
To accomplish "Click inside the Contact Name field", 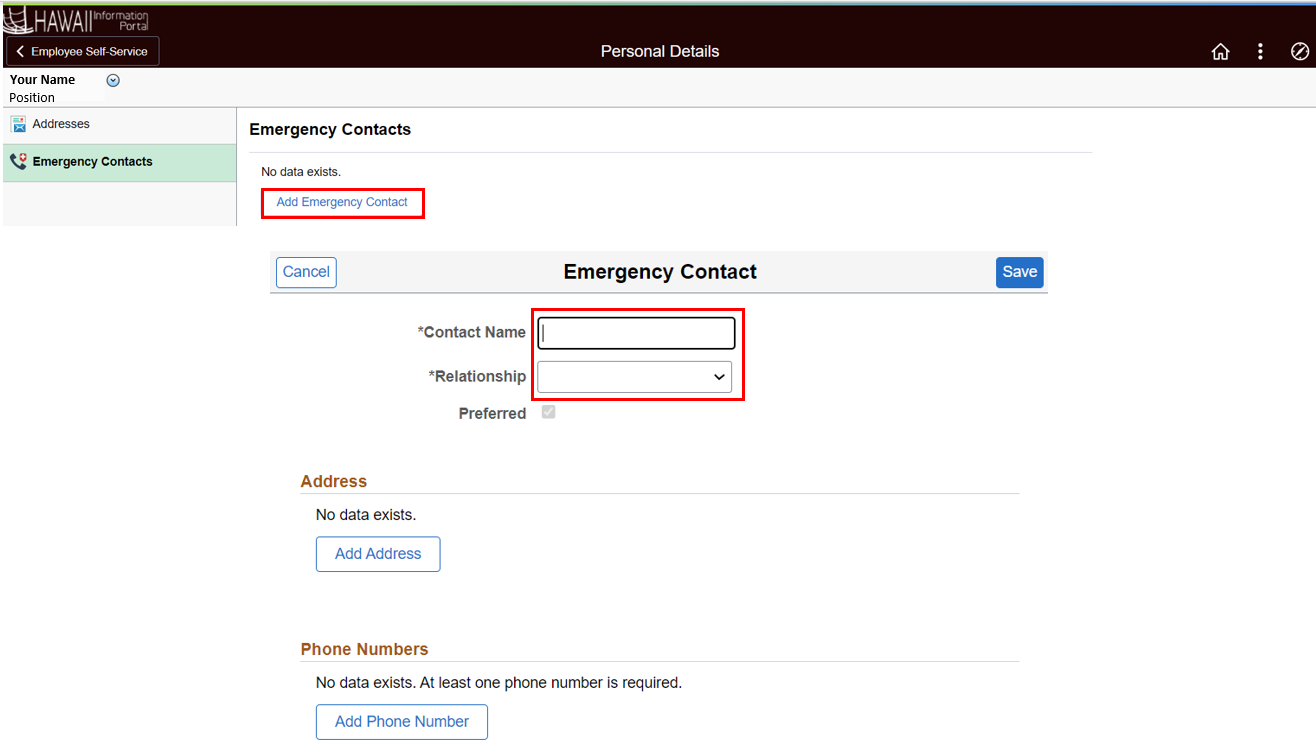I will (x=636, y=332).
